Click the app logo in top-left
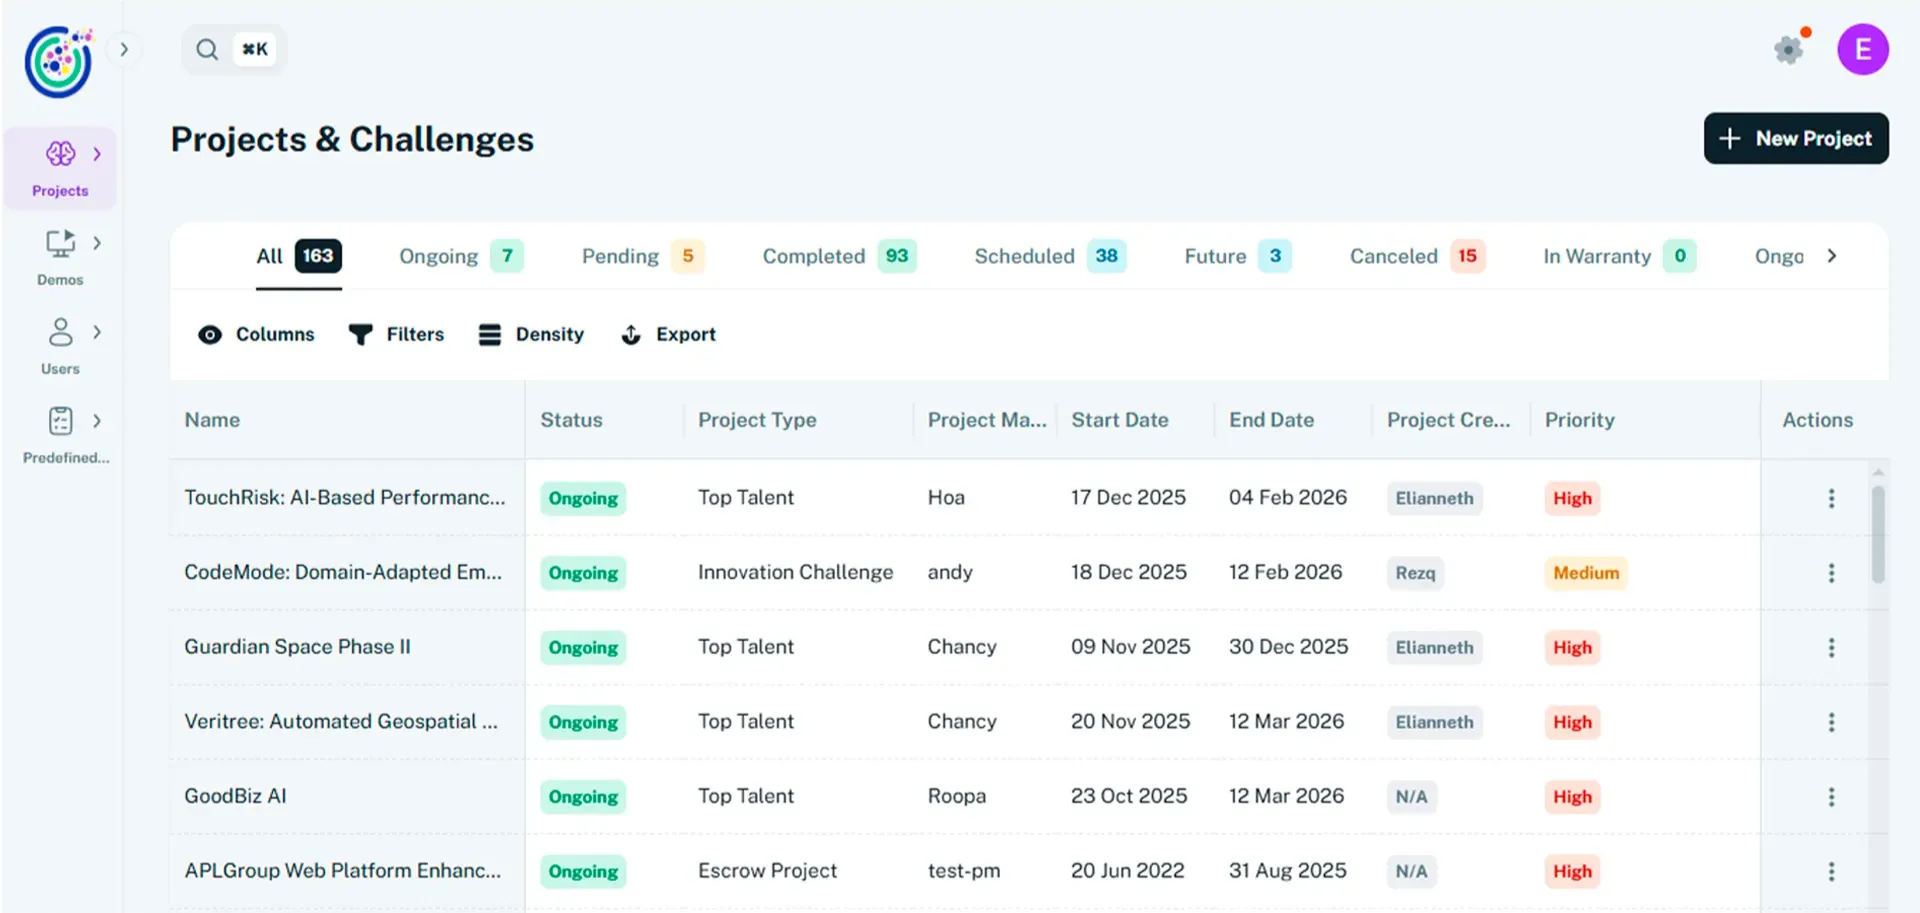 [58, 62]
